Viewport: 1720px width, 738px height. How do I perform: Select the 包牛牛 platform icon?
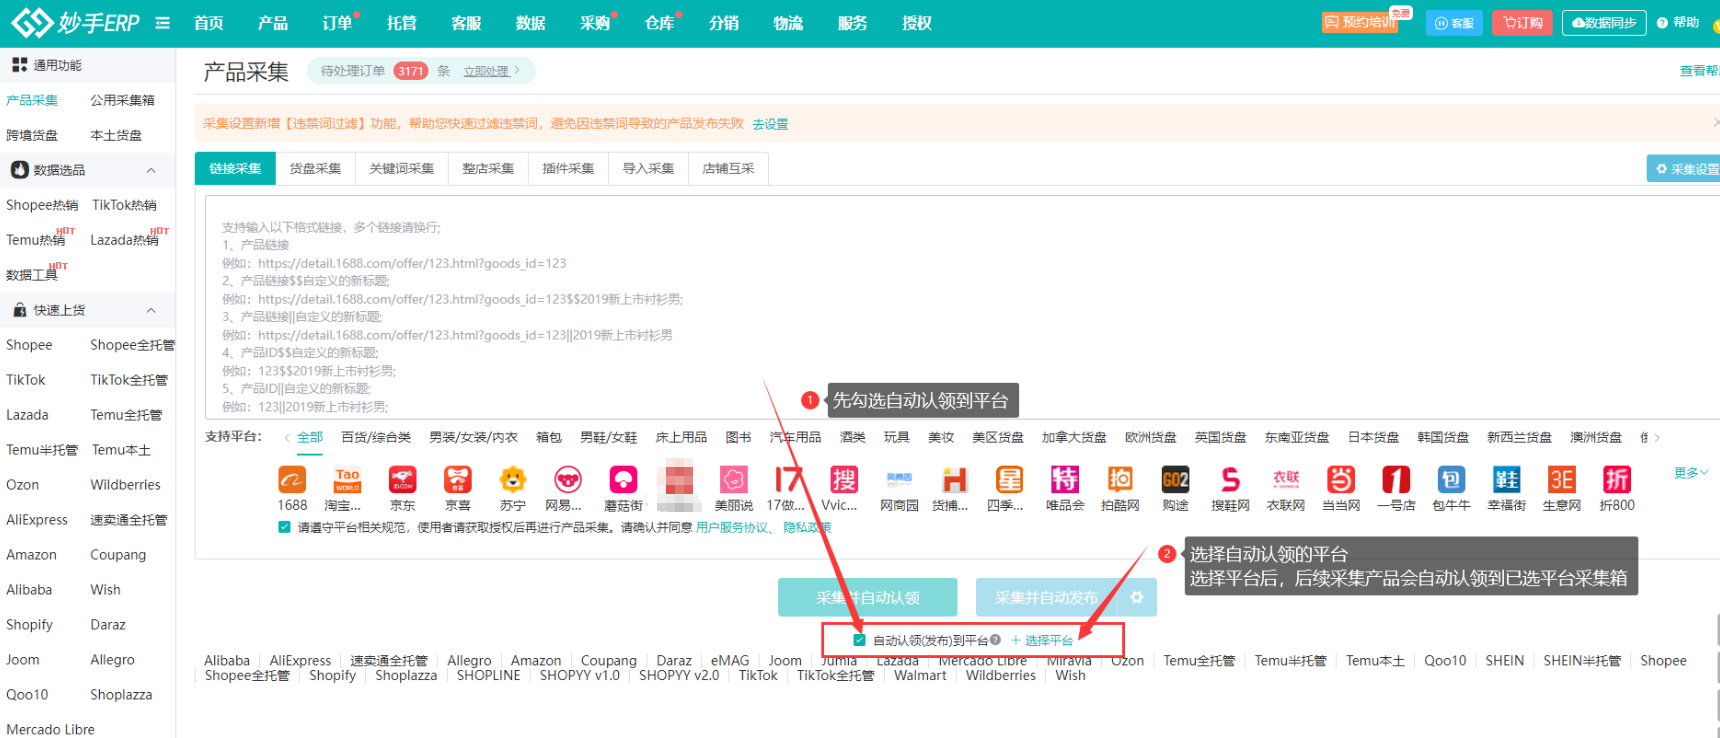point(1451,480)
